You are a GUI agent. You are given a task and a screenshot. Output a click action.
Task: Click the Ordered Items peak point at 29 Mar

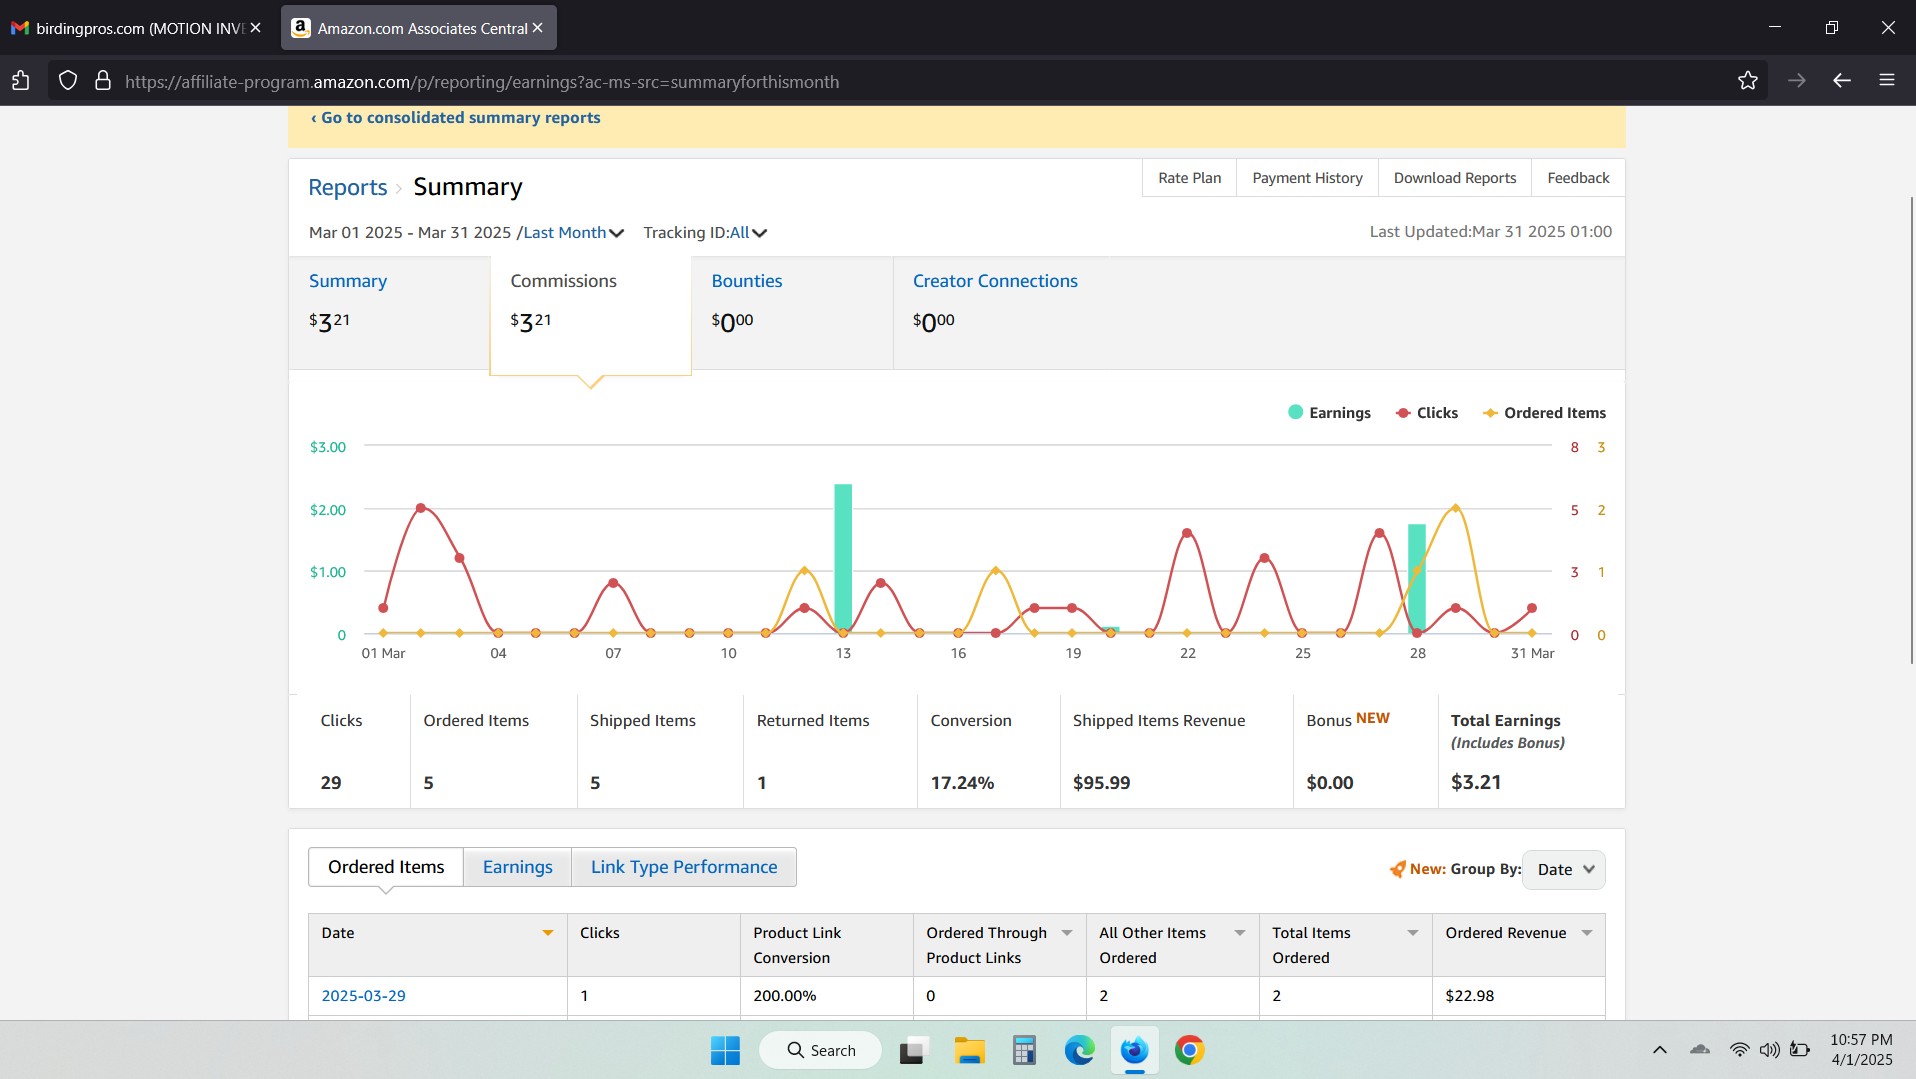pyautogui.click(x=1456, y=508)
